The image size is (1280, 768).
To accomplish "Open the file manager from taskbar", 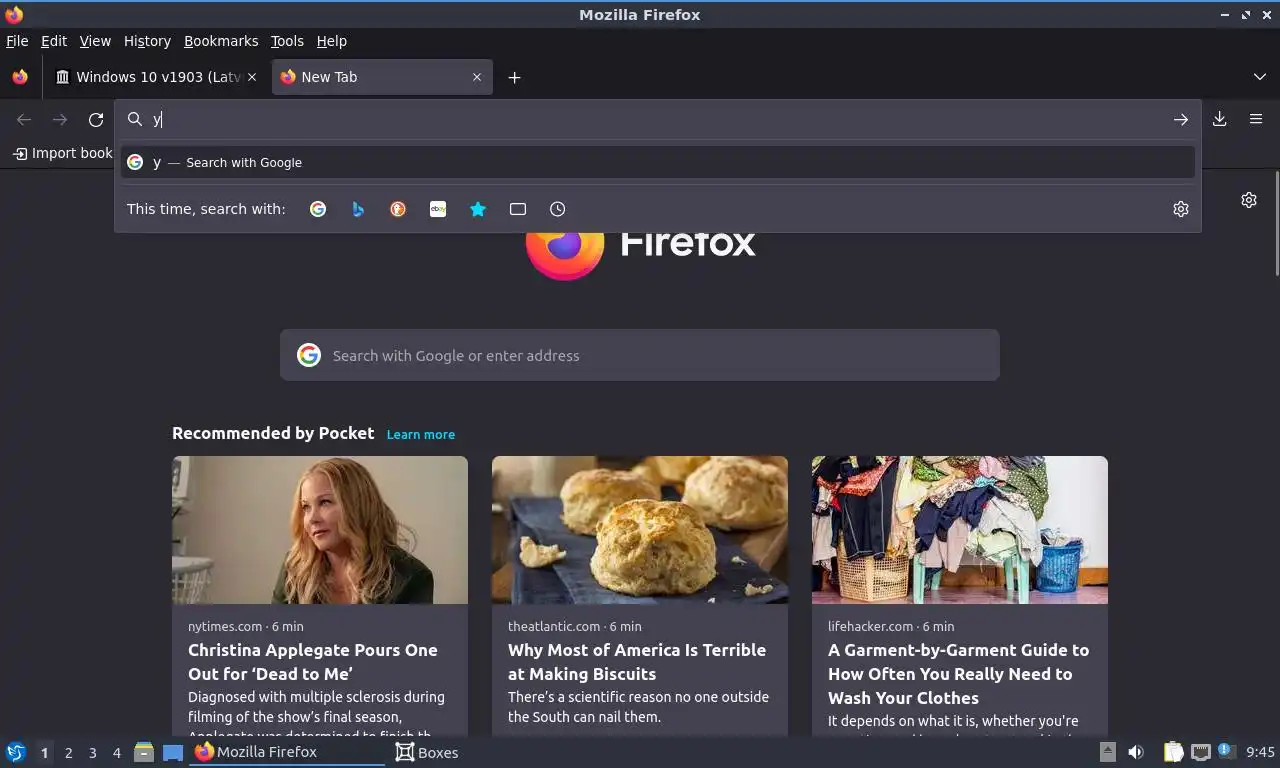I will point(144,752).
